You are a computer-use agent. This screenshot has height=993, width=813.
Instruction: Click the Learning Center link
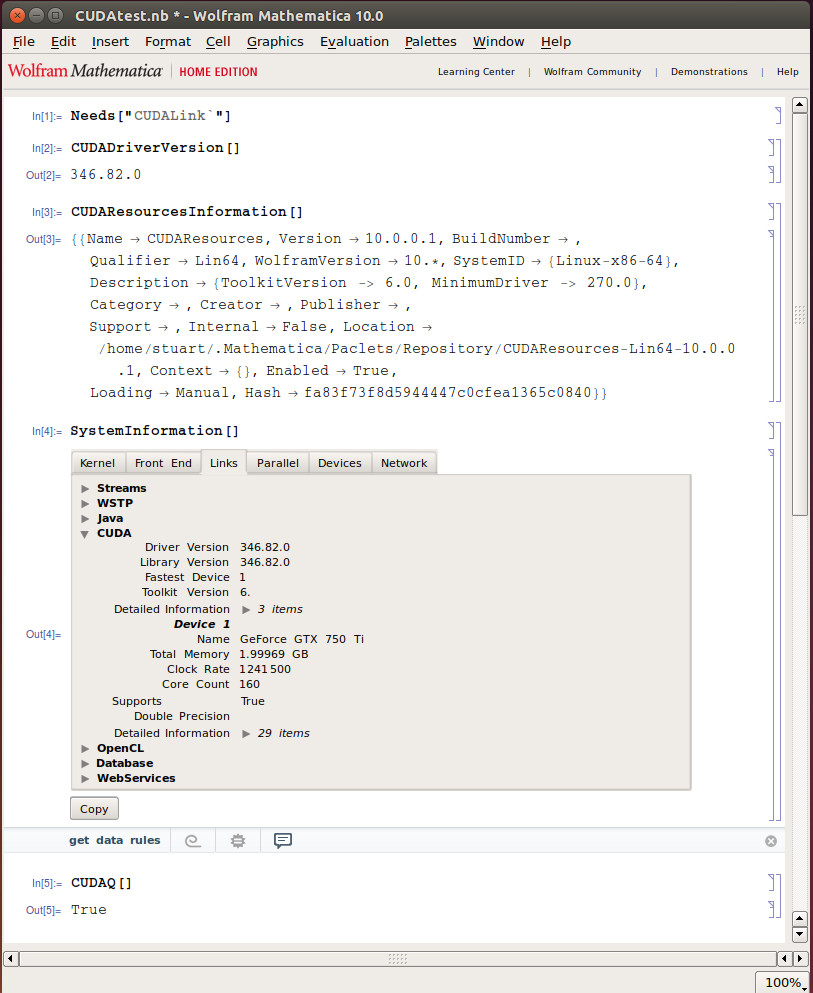coord(476,72)
